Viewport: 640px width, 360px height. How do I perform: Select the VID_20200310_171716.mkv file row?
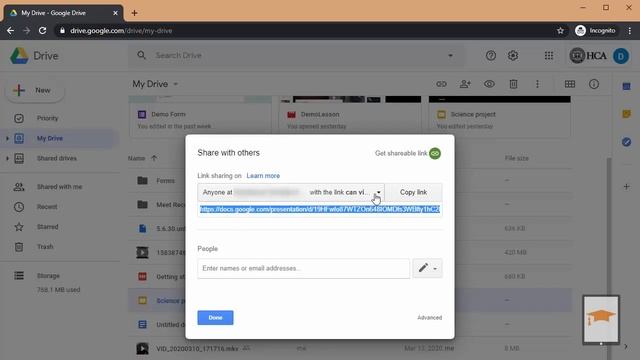(350, 348)
